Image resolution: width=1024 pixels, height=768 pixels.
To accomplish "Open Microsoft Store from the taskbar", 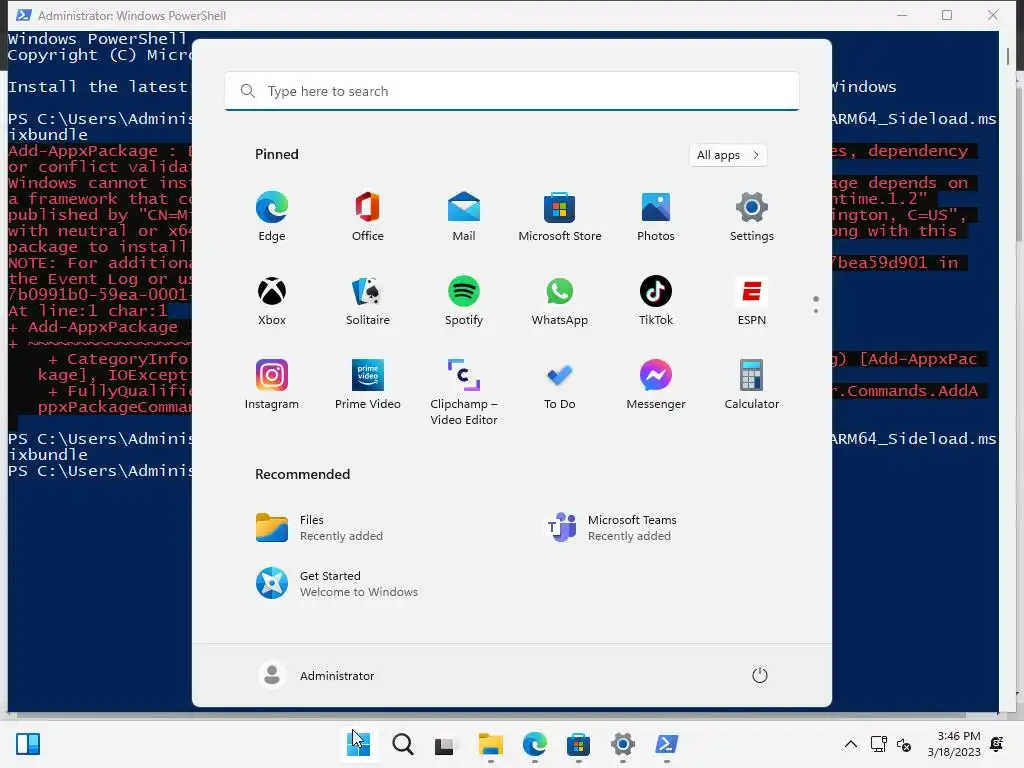I will pyautogui.click(x=579, y=744).
